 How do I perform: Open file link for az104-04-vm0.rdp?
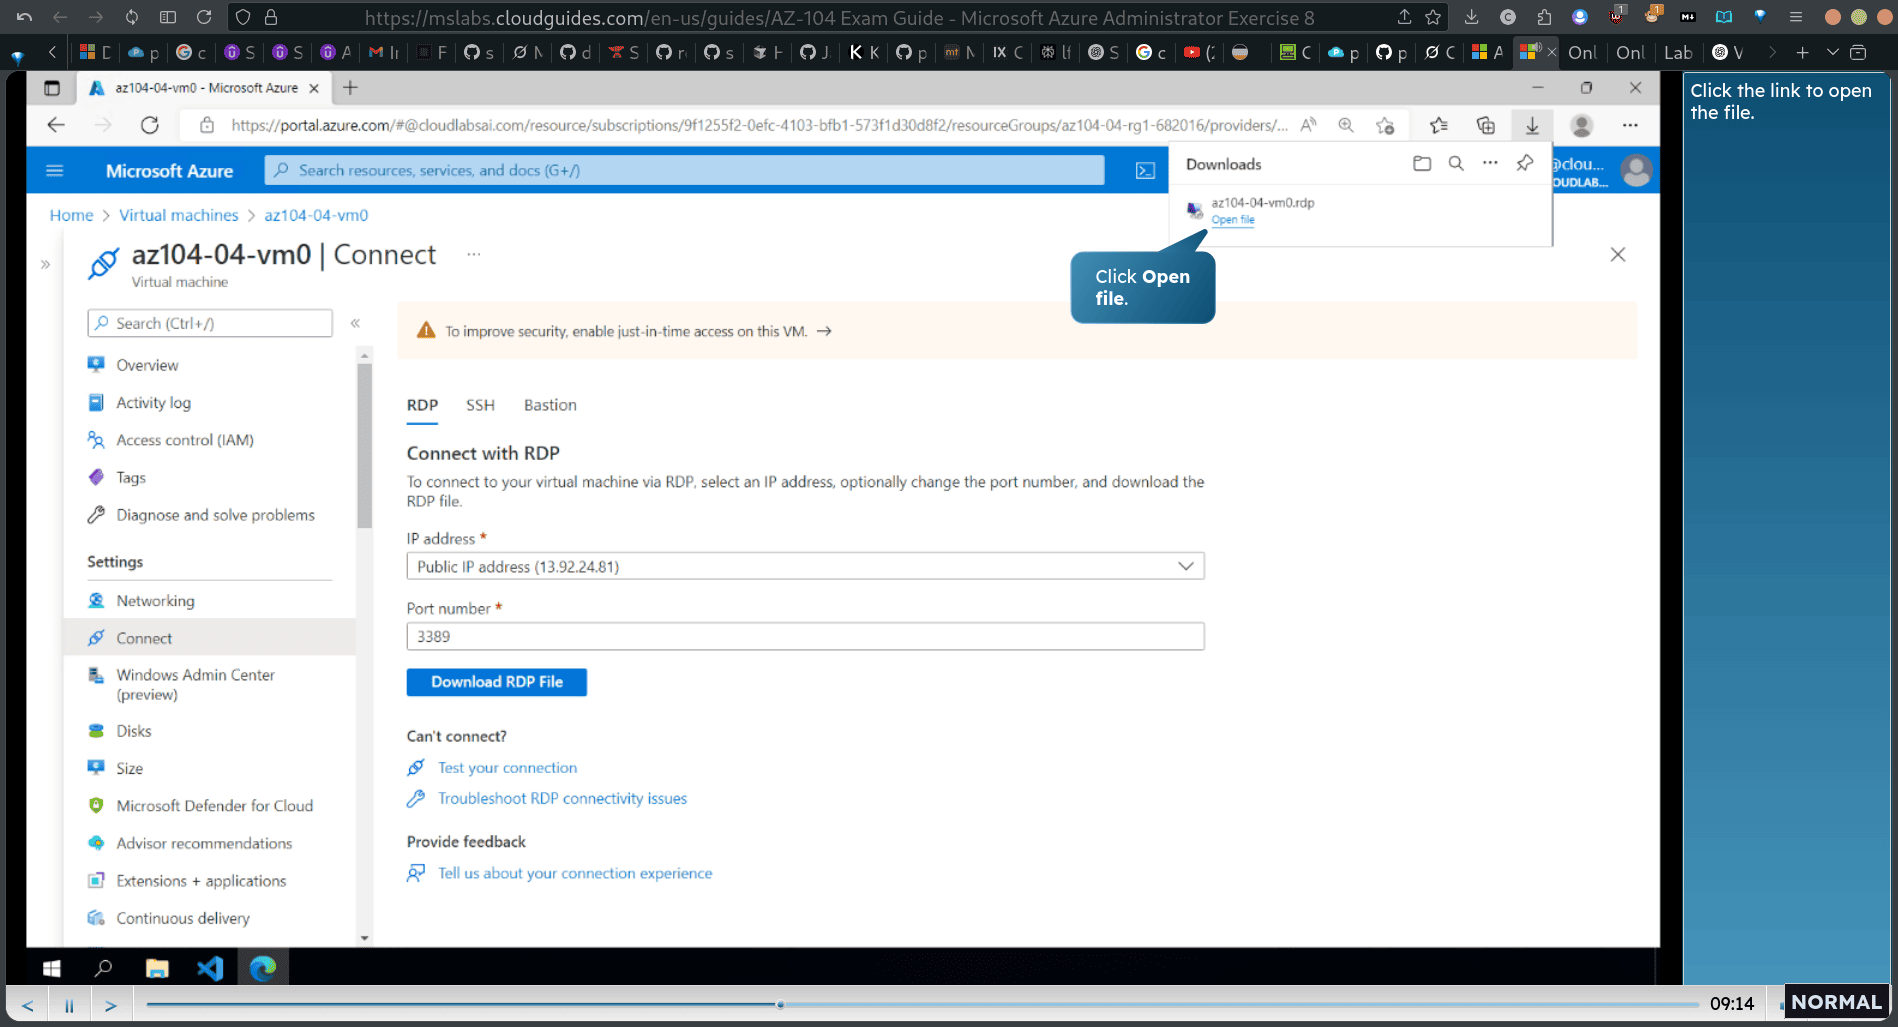(x=1232, y=220)
